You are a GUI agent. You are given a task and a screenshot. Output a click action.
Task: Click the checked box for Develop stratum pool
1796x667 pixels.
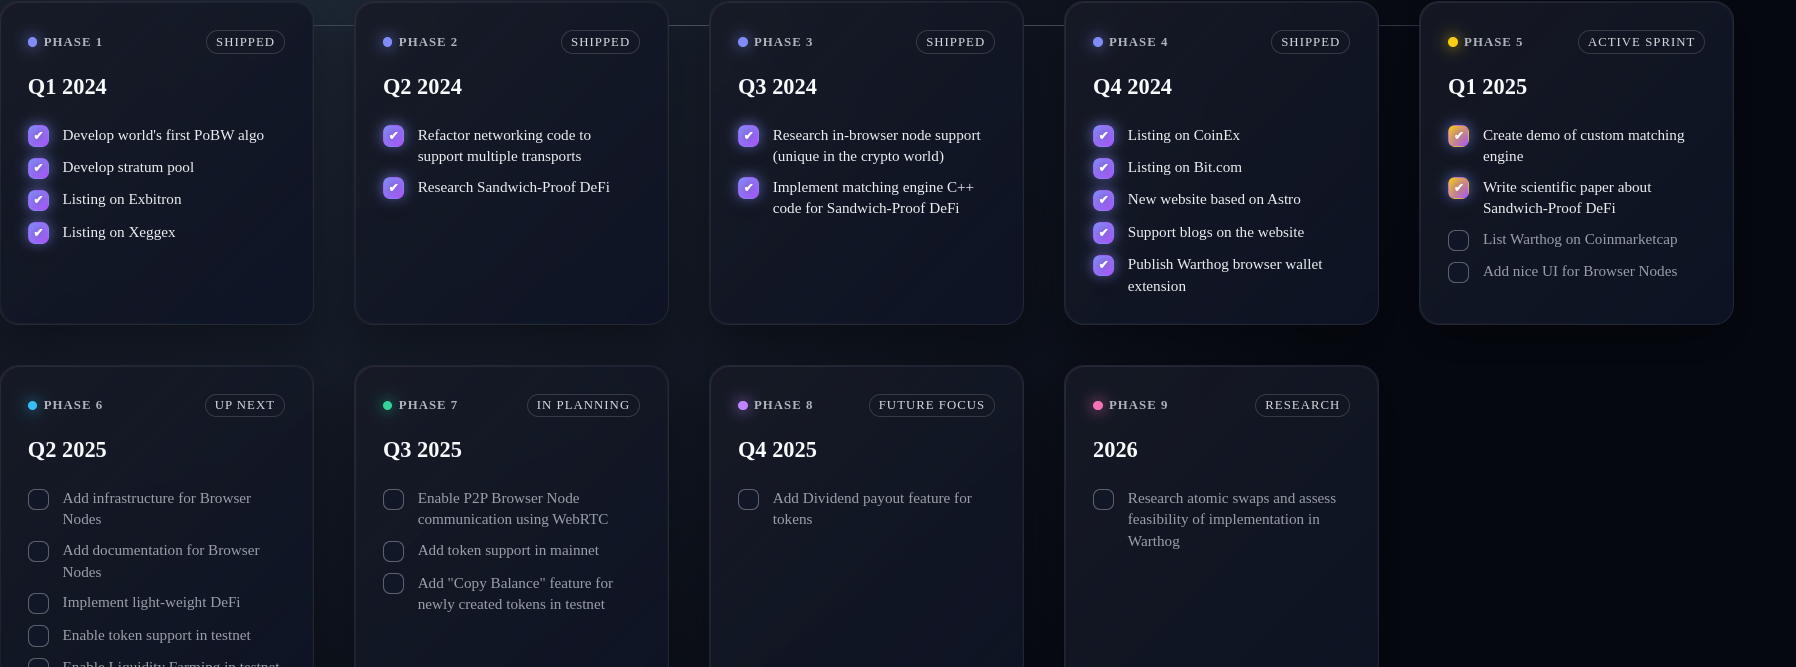(39, 168)
